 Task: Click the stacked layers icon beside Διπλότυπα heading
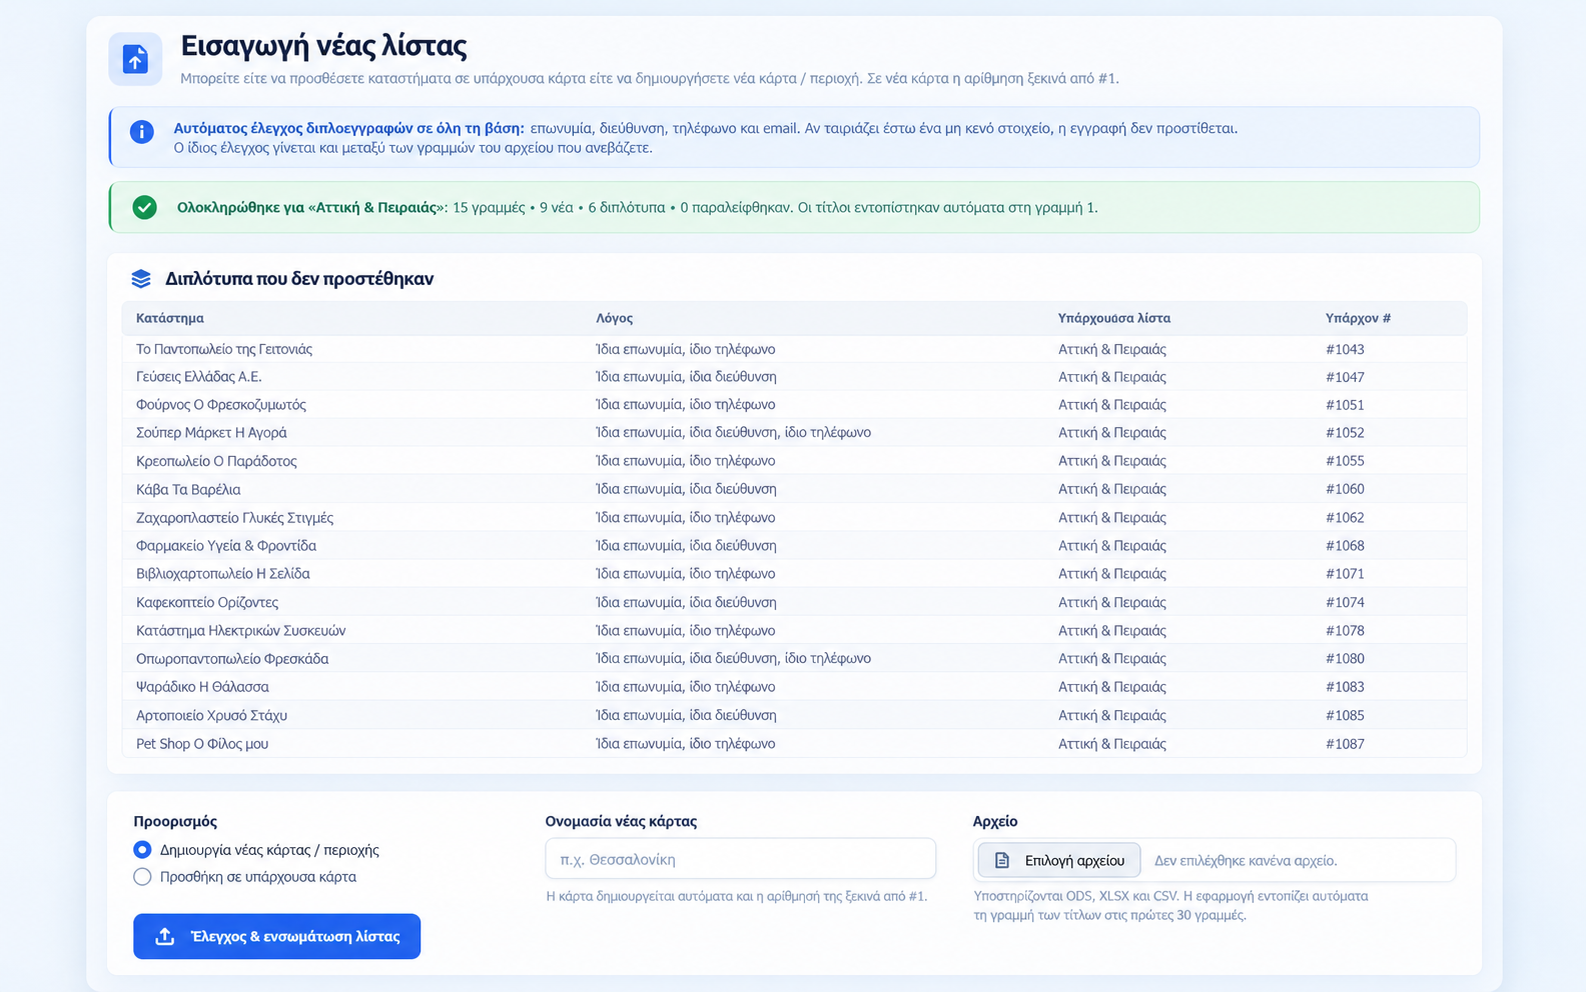coord(141,279)
